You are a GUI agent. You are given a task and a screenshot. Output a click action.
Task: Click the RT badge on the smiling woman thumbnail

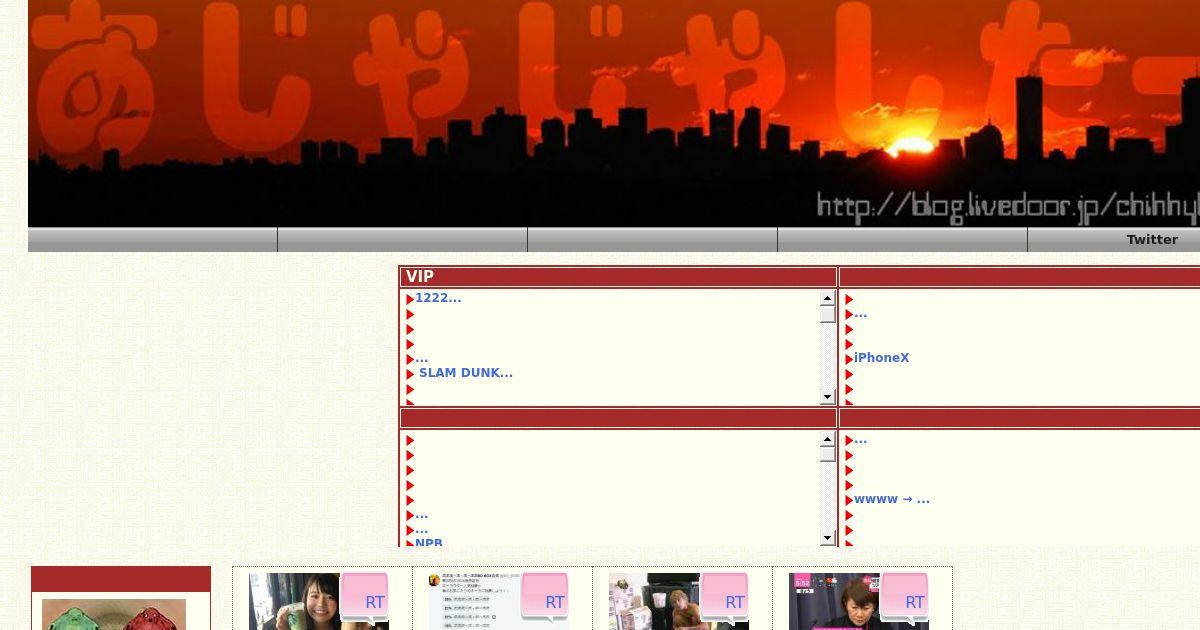pos(365,599)
